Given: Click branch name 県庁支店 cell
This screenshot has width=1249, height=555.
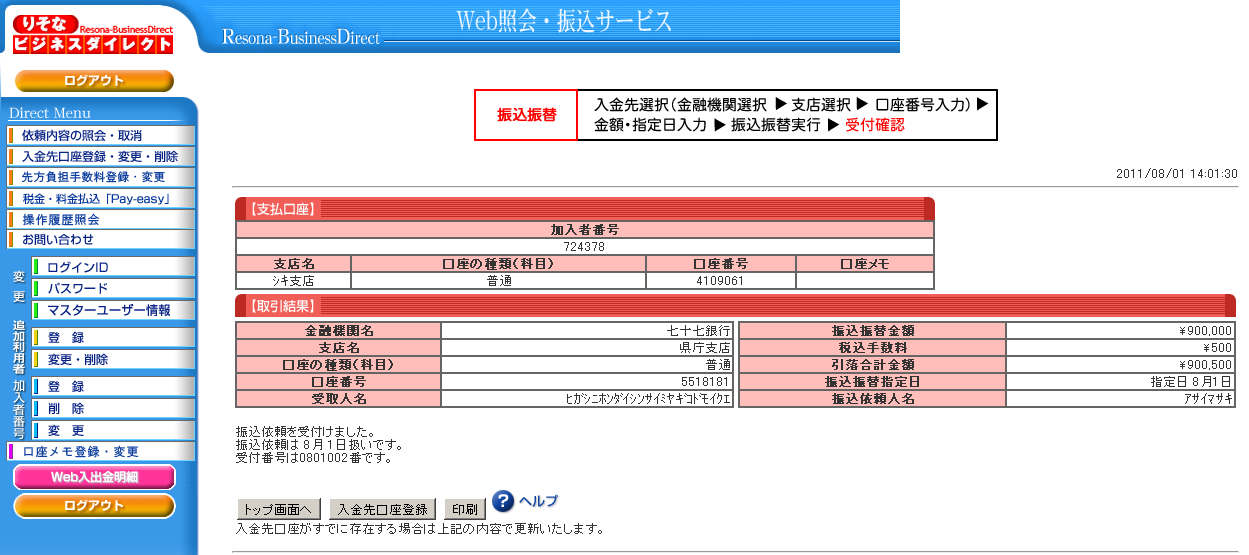Looking at the screenshot, I should [x=587, y=347].
